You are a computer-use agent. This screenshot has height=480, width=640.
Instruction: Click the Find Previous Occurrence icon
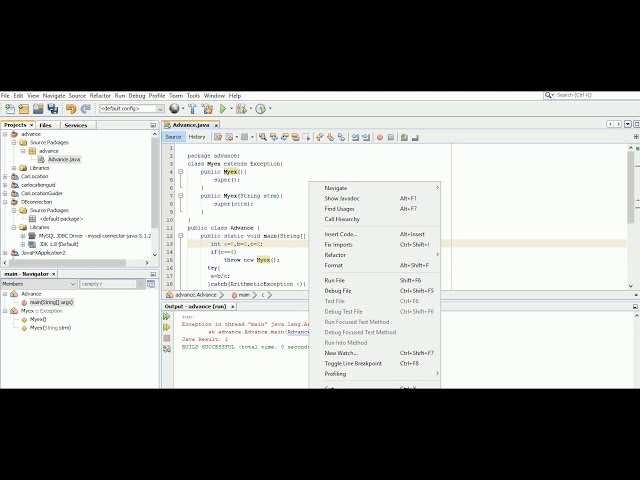click(273, 137)
